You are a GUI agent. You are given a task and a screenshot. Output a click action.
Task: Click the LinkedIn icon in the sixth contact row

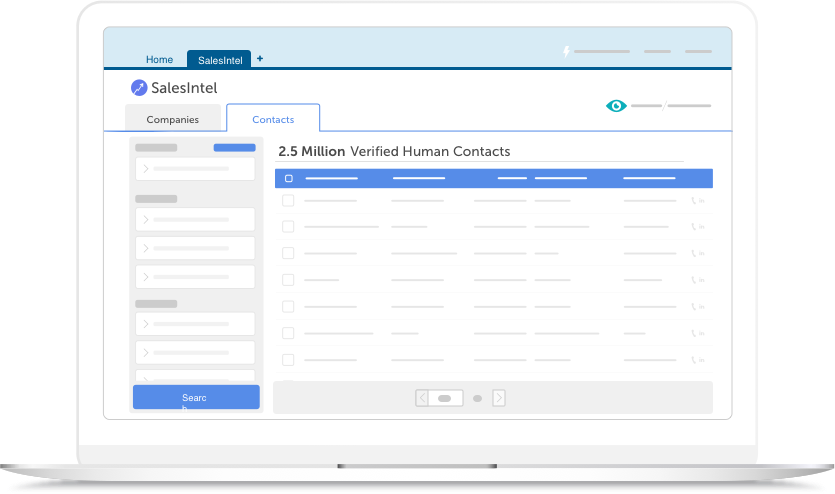click(701, 333)
